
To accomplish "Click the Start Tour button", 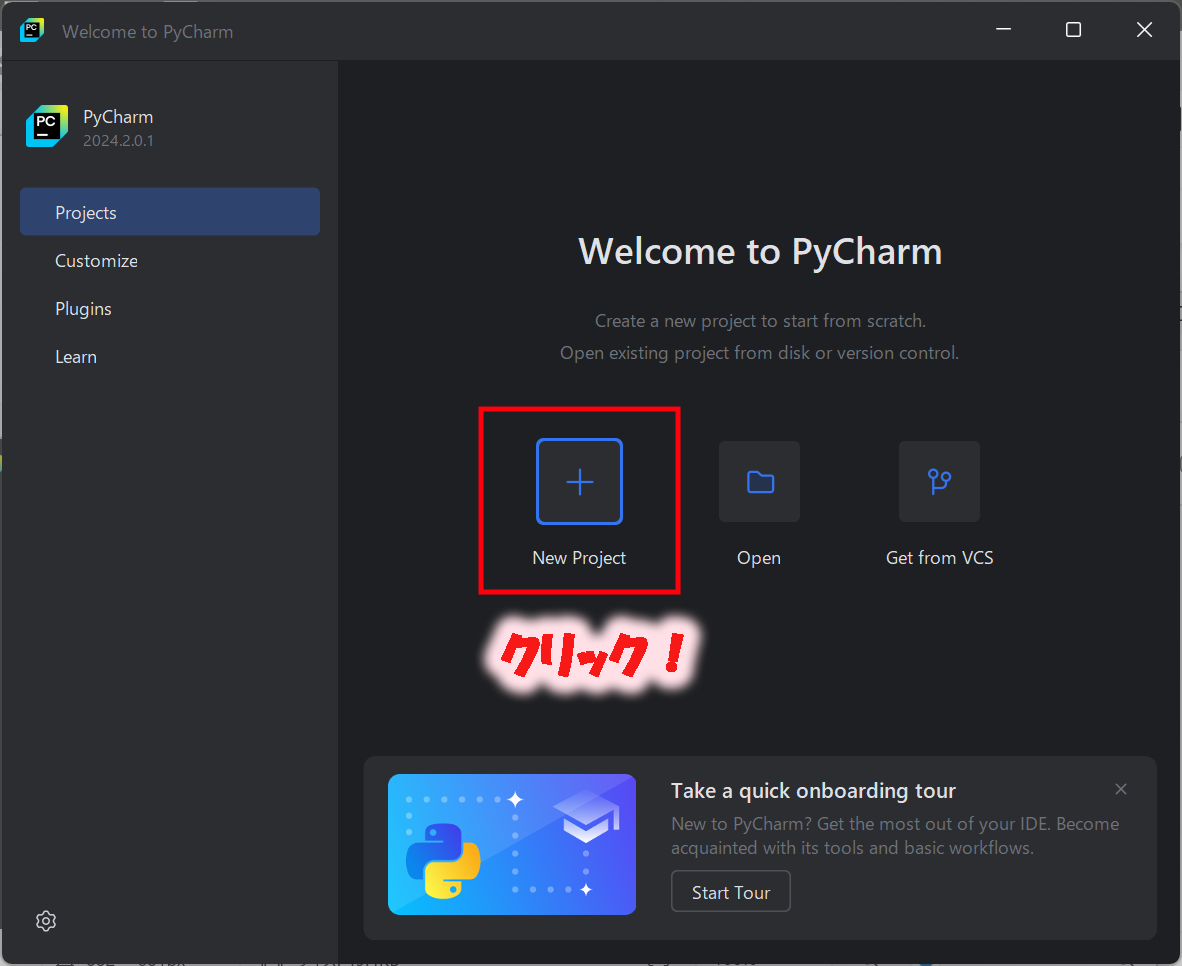I will (730, 891).
